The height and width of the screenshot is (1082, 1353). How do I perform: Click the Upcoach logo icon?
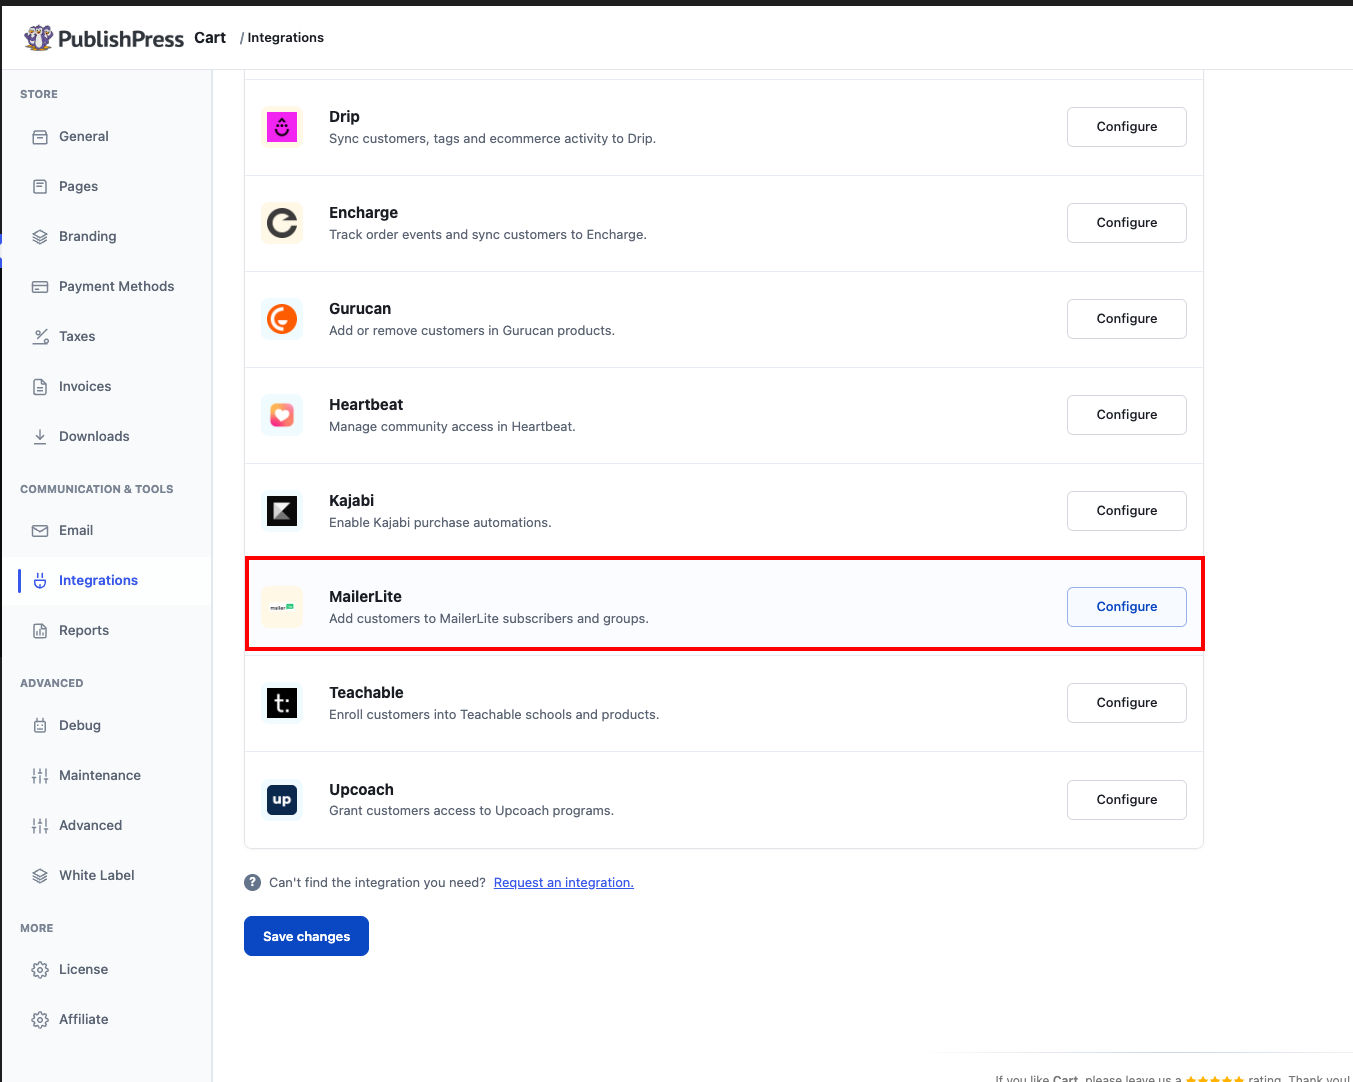[x=282, y=800]
